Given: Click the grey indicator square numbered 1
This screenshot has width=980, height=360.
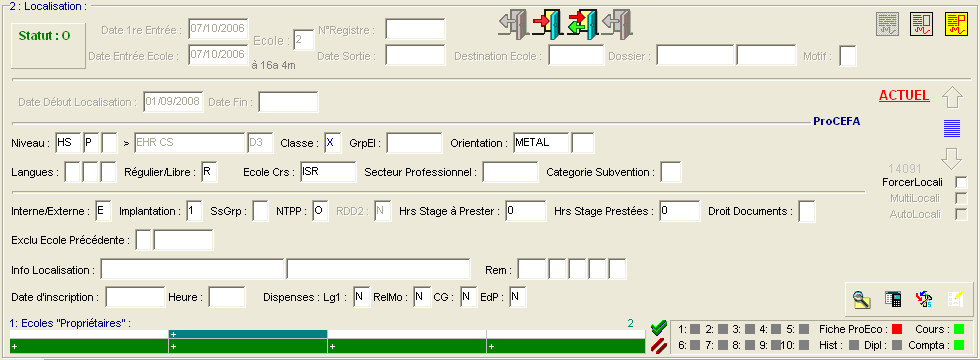Looking at the screenshot, I should pos(695,329).
